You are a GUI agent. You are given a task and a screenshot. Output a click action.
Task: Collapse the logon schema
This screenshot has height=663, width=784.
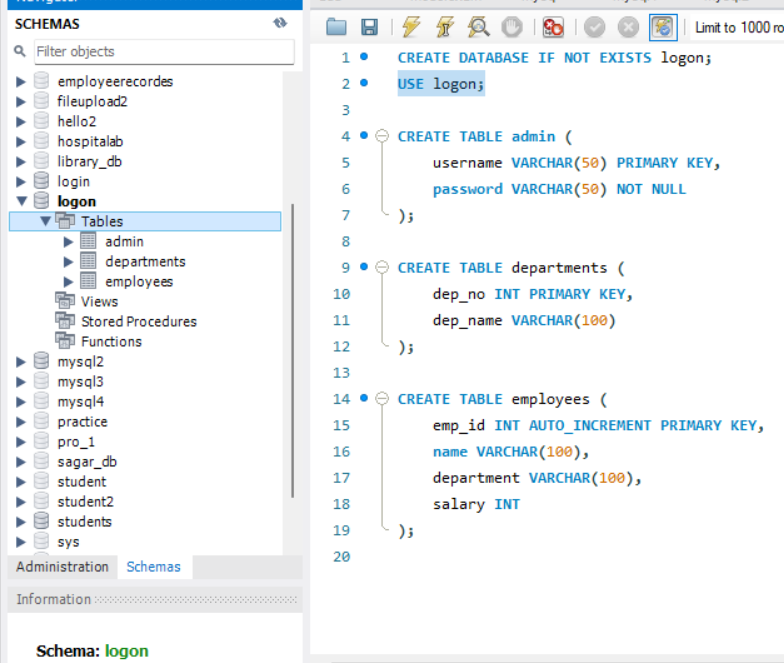pos(22,201)
